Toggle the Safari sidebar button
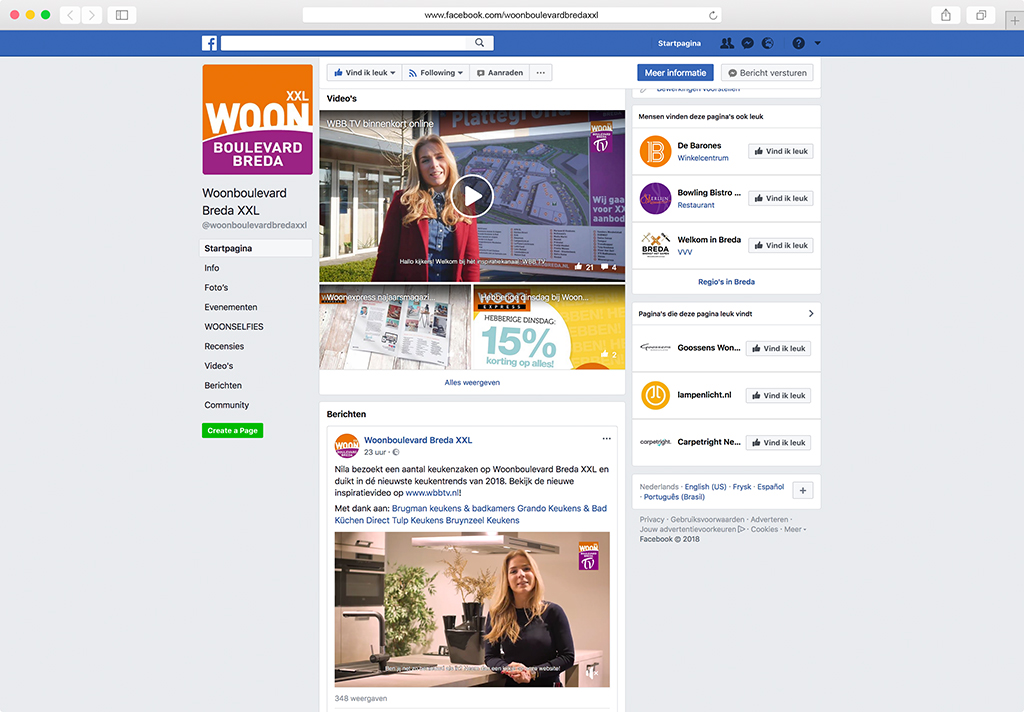1024x712 pixels. tap(122, 15)
